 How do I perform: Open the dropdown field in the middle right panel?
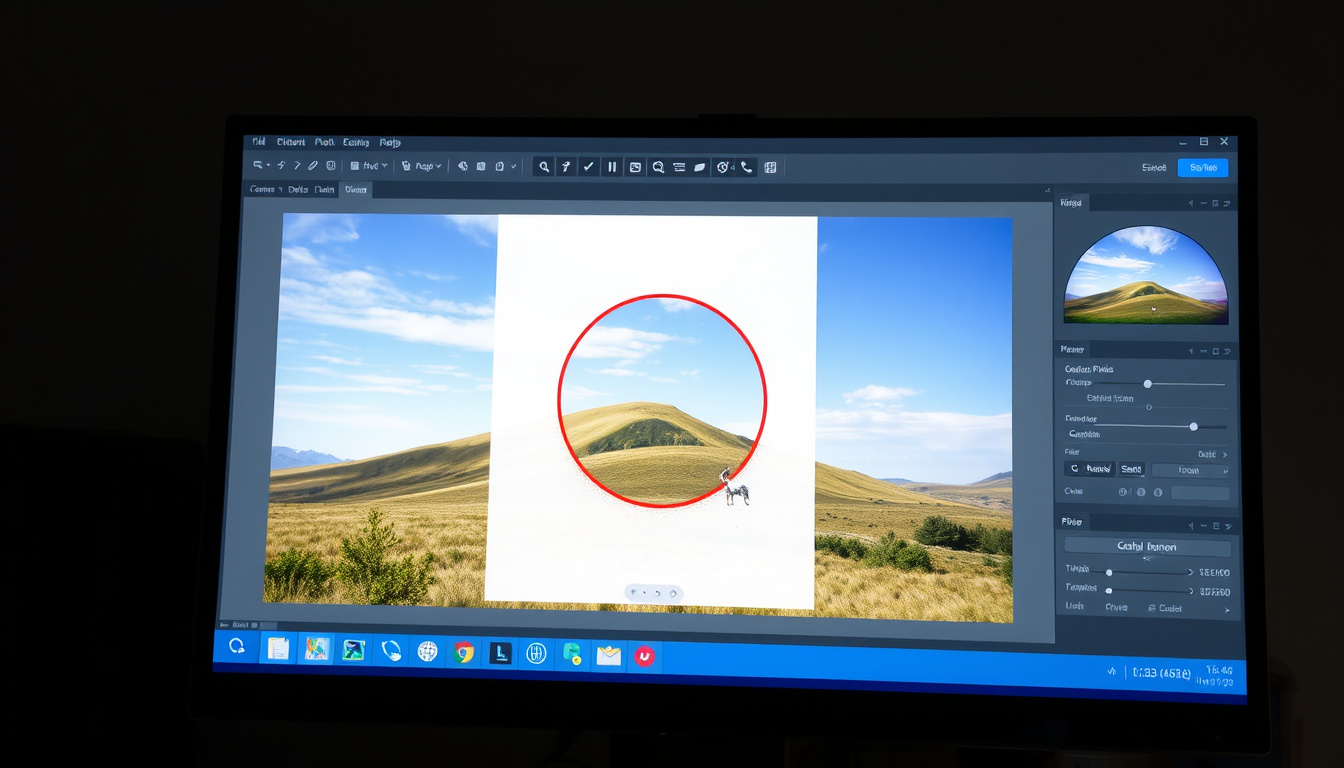(1190, 470)
